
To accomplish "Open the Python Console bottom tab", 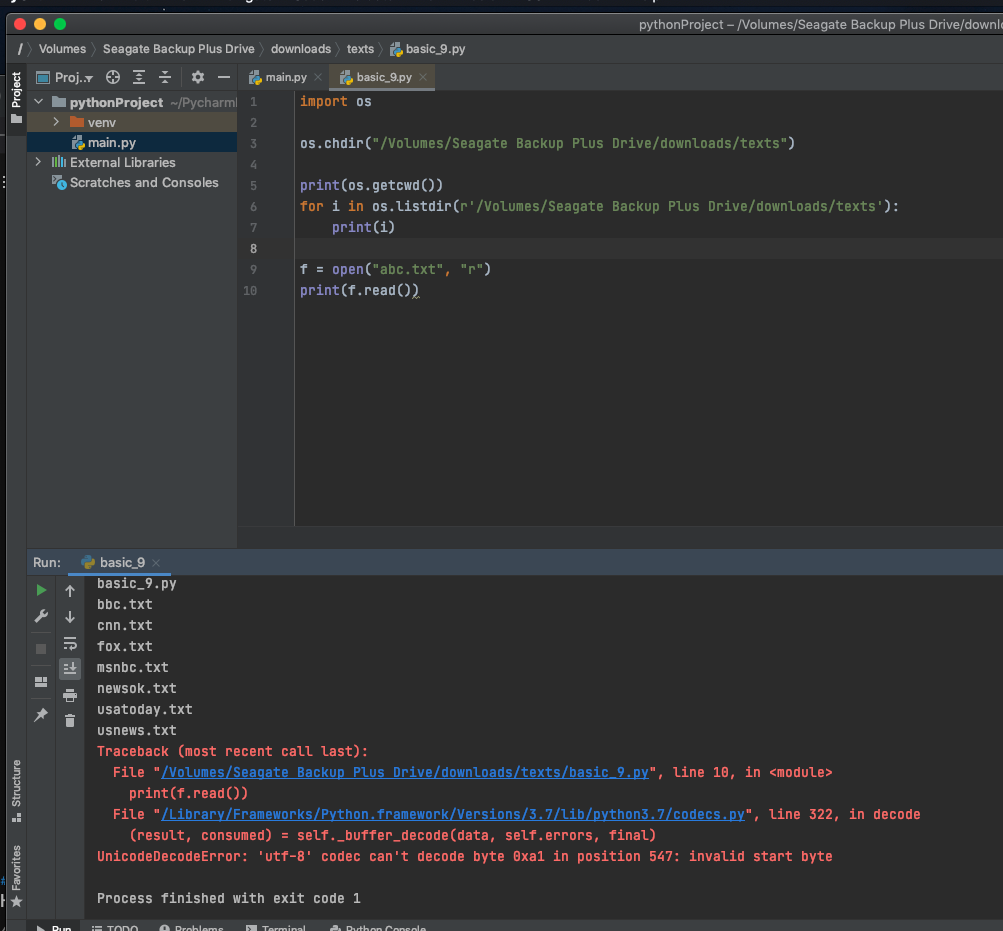I will [x=378, y=927].
